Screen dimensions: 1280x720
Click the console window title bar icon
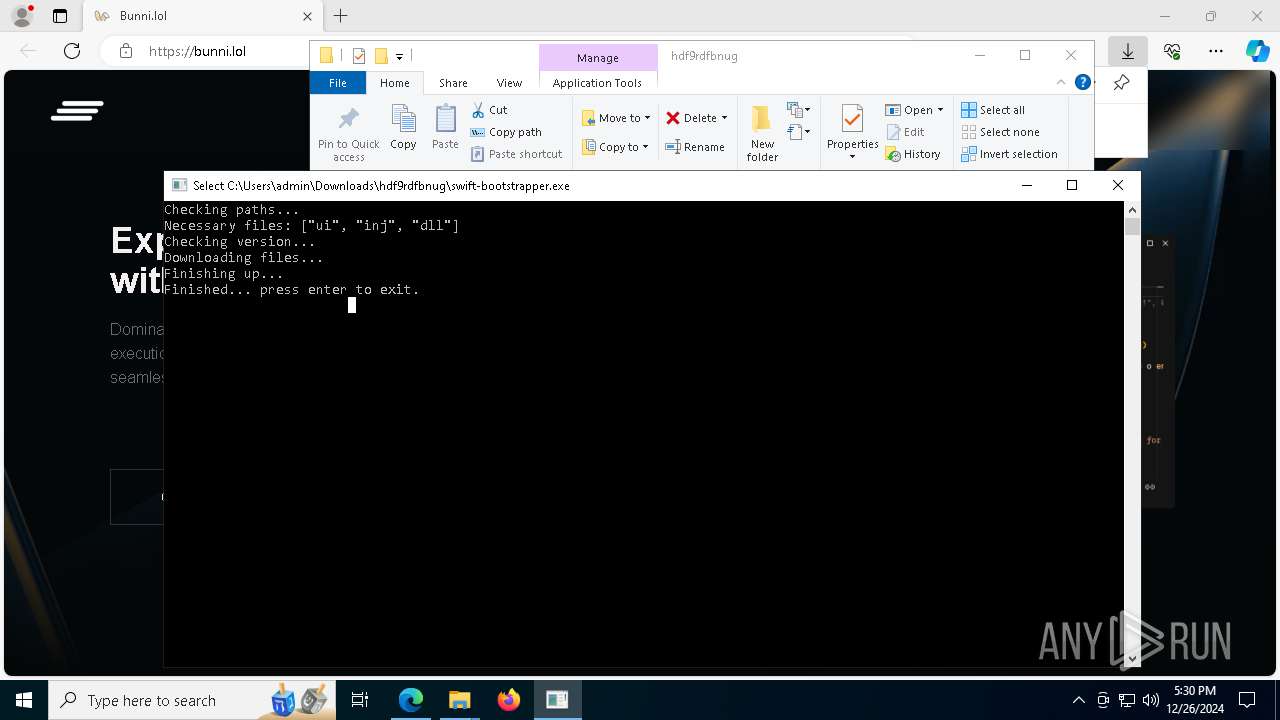coord(180,185)
